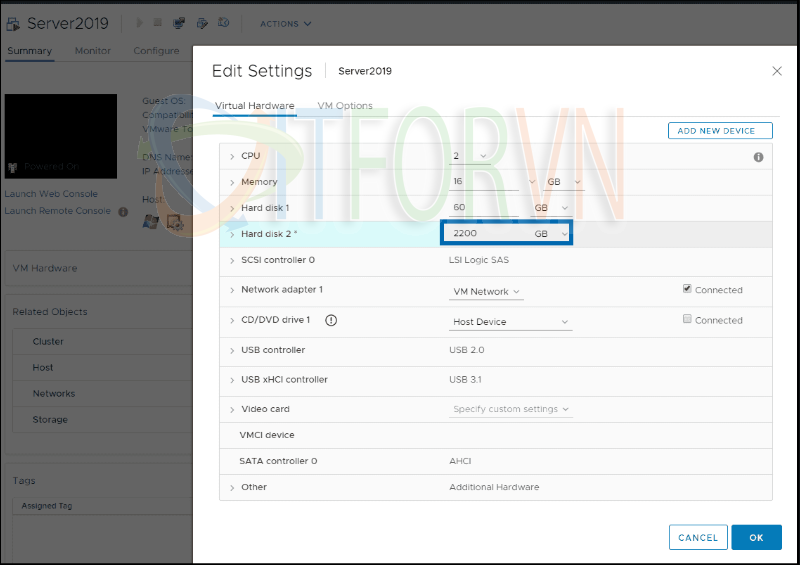
Task: Expand the Hard disk 1 row
Action: tap(232, 208)
